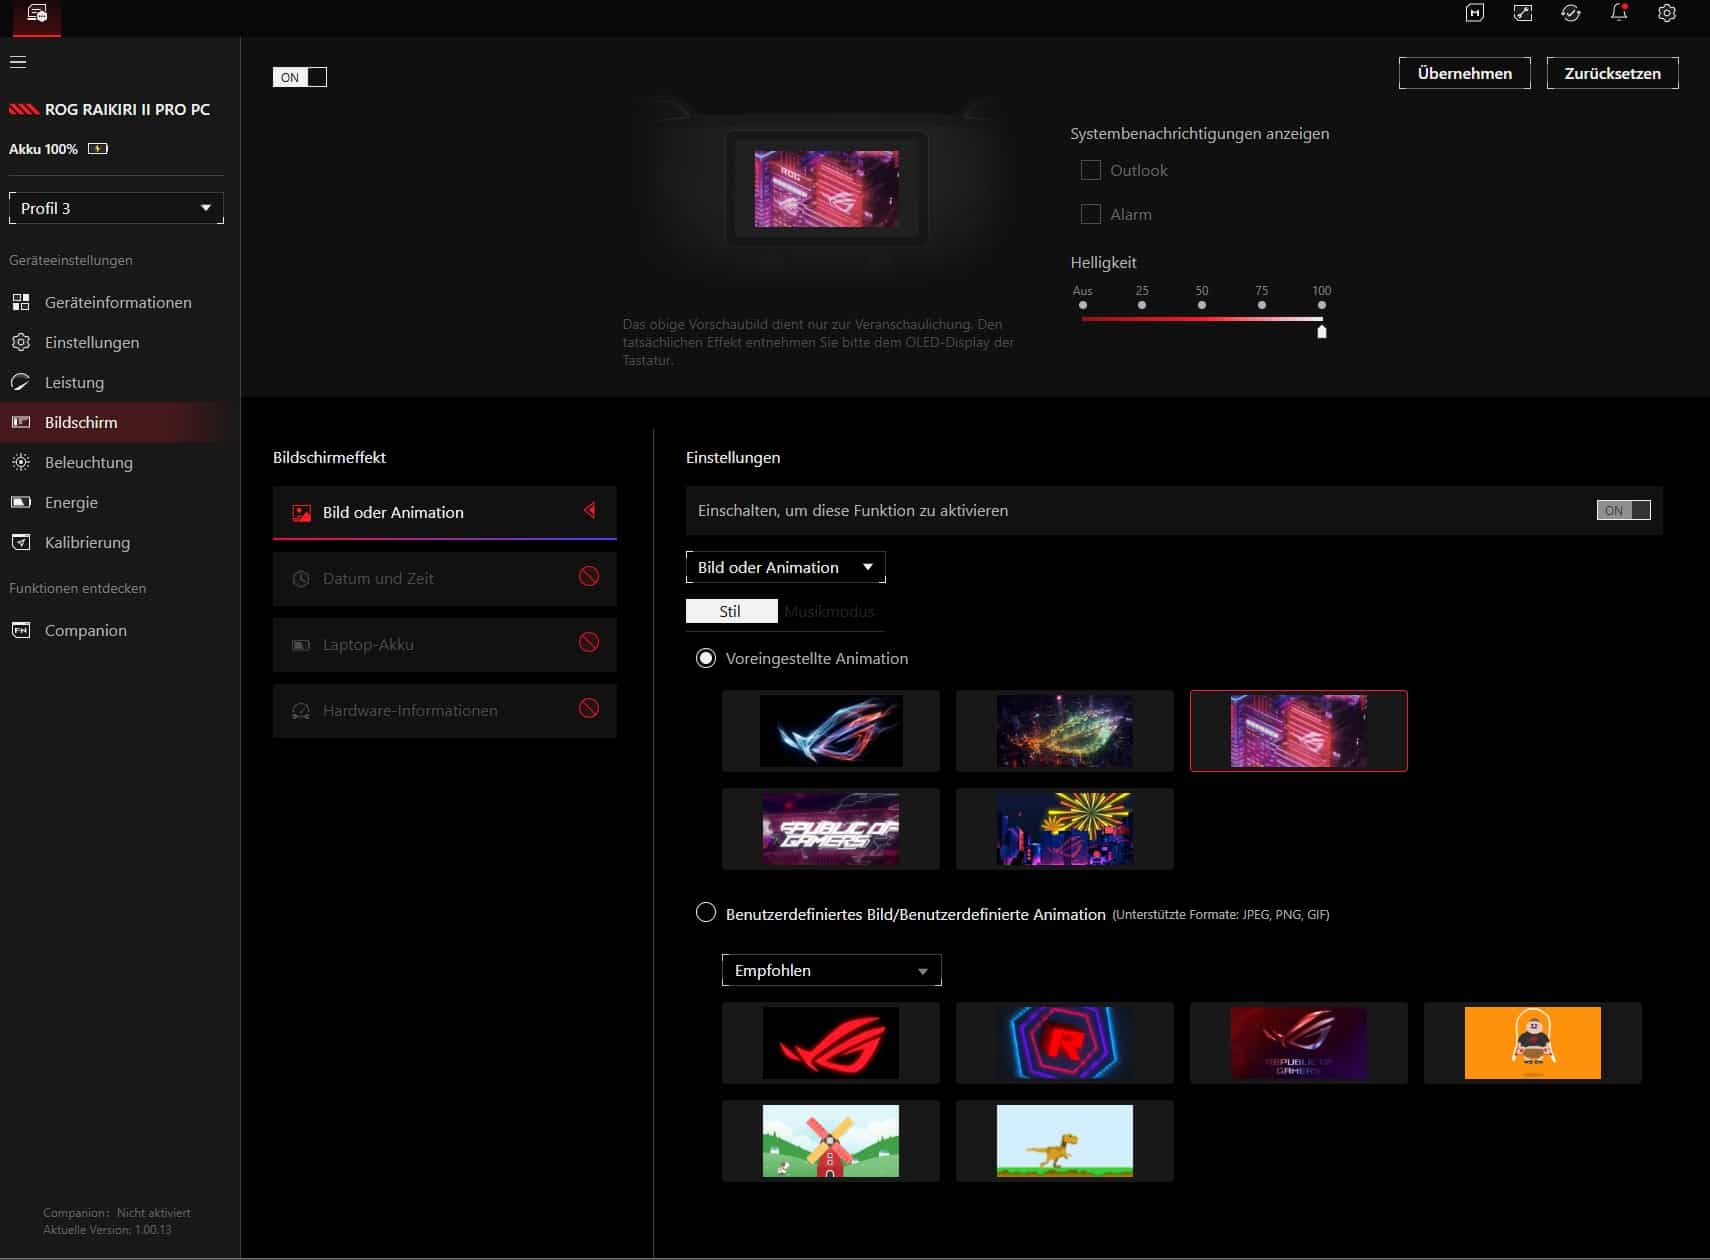Select Benutzerdefiniertes Bild radio button

point(706,912)
